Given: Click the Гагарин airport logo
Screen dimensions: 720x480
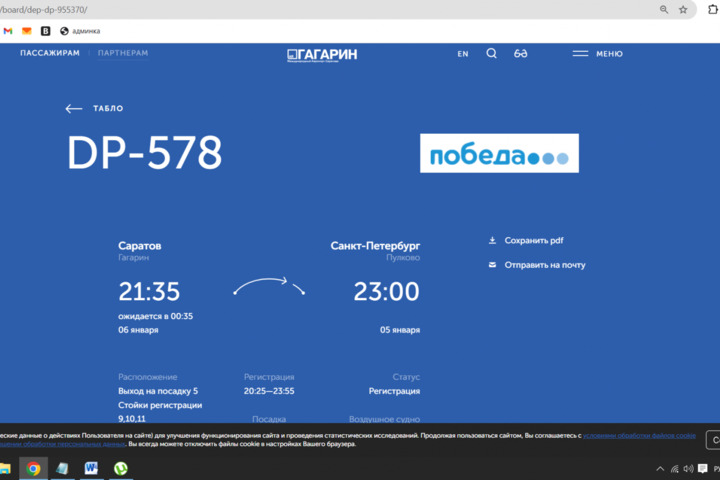Looking at the screenshot, I should click(x=322, y=54).
